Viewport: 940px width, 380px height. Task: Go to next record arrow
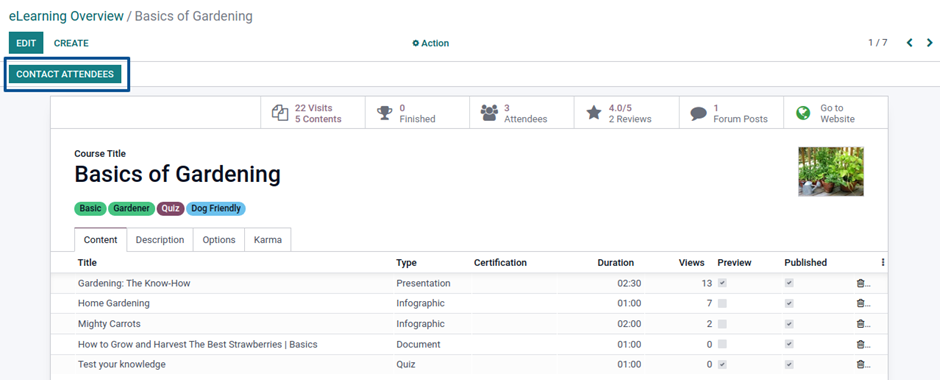(x=930, y=43)
